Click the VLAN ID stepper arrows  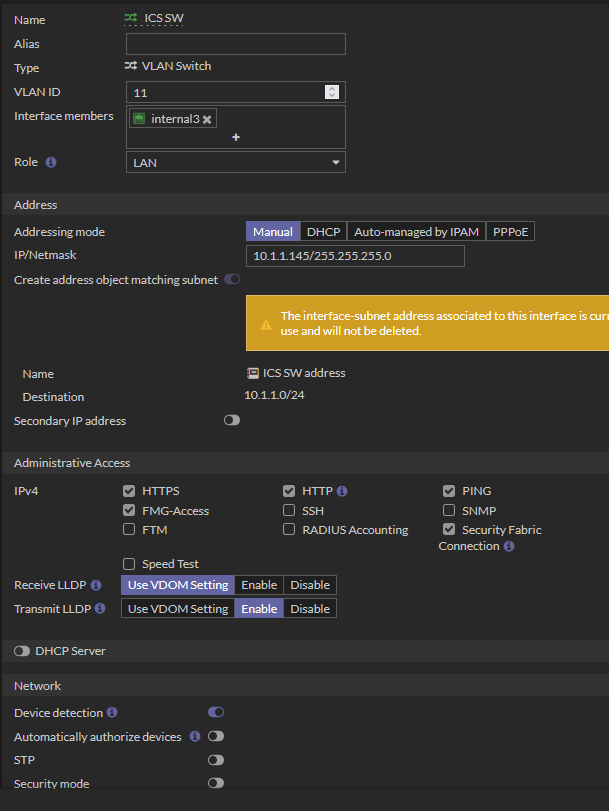coord(332,92)
